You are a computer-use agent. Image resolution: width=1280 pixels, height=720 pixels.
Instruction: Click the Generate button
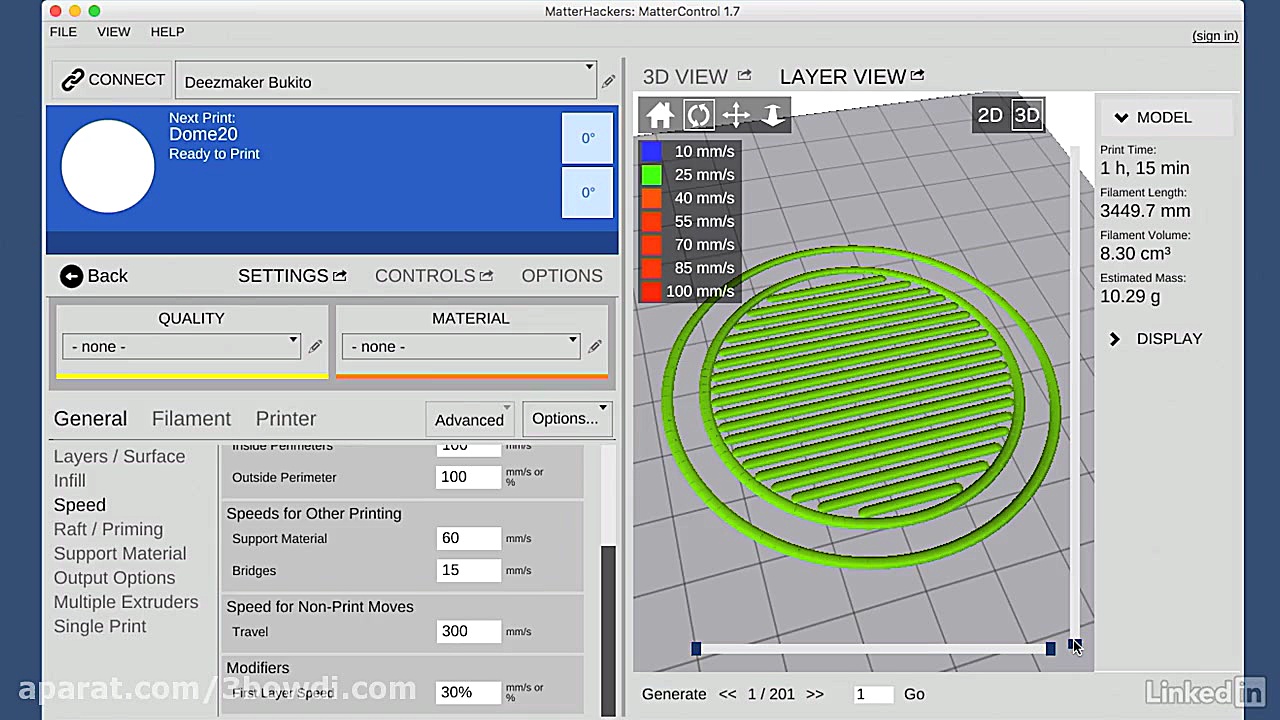(674, 694)
